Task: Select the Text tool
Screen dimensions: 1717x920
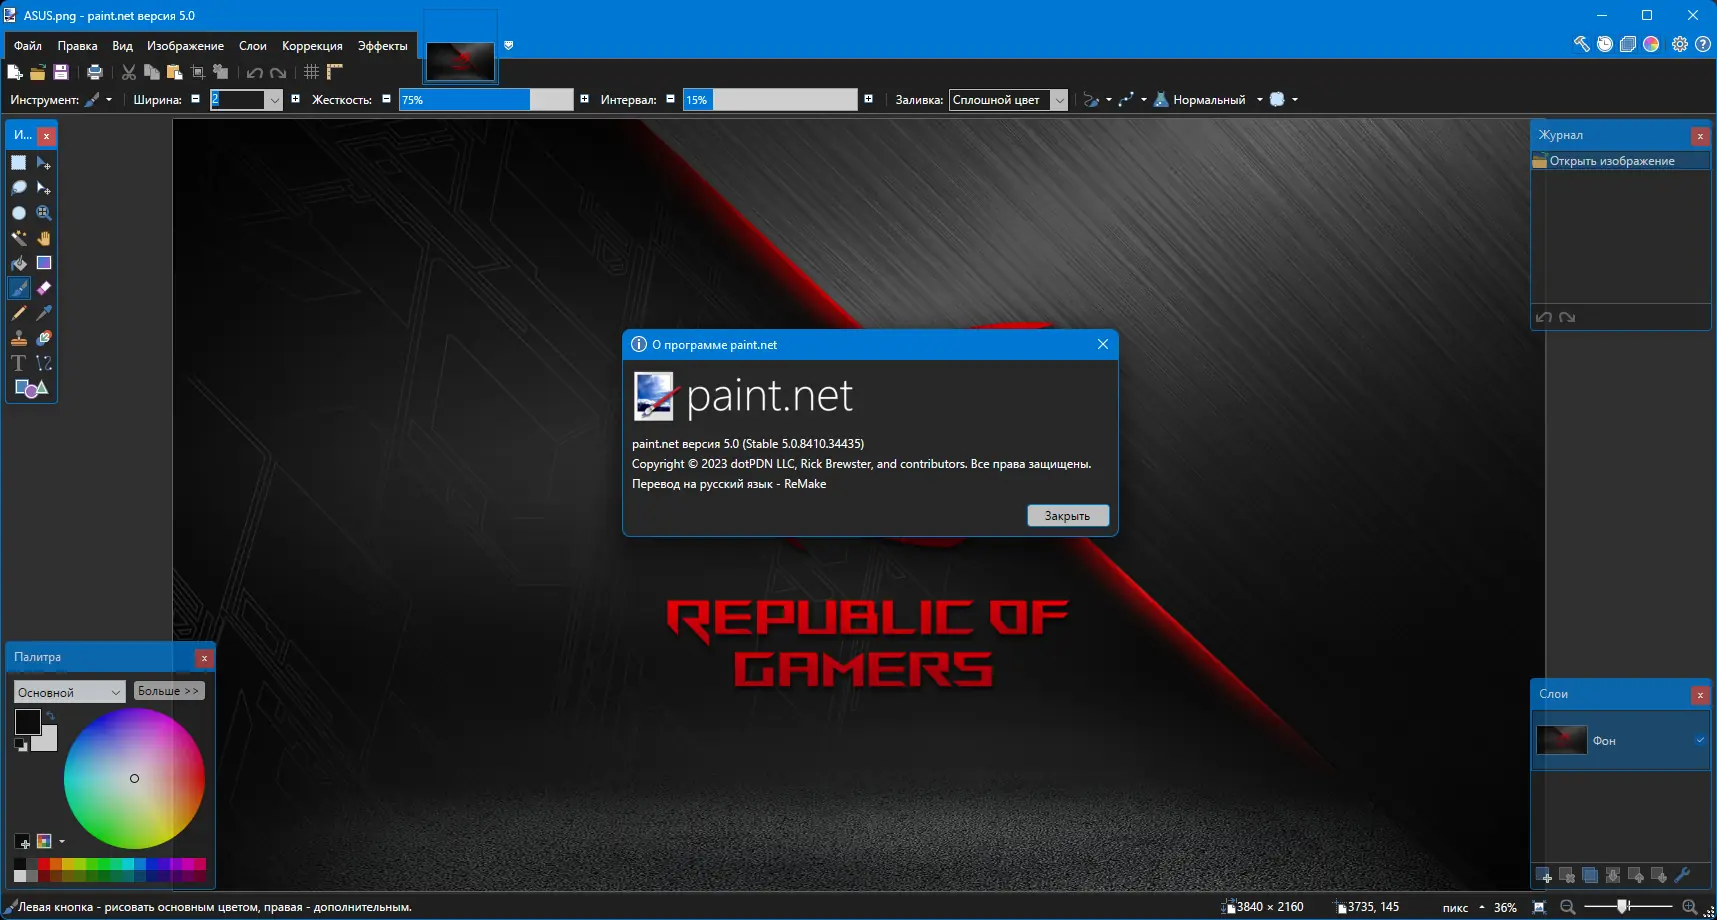Action: tap(18, 363)
